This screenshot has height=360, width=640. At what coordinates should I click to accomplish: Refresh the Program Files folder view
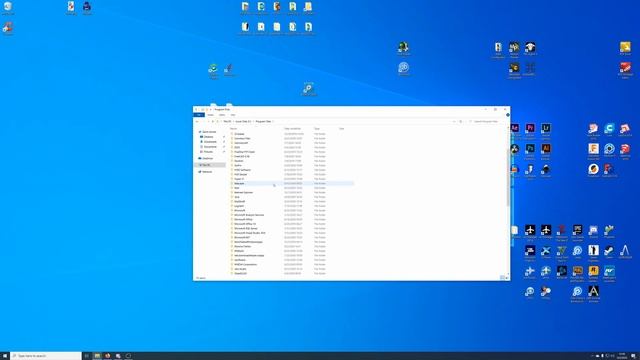pos(461,122)
